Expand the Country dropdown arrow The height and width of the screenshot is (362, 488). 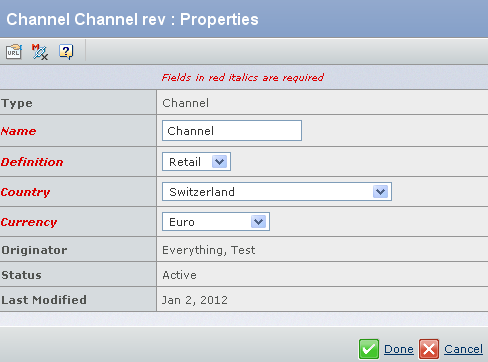click(381, 192)
